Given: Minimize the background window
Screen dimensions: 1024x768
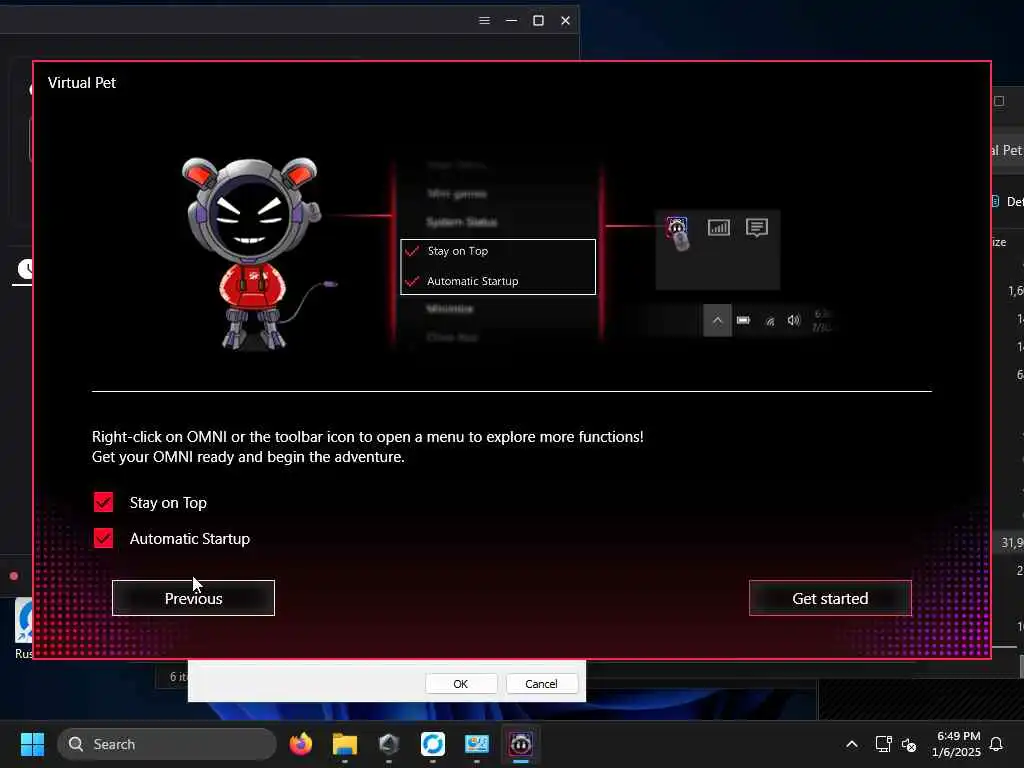Looking at the screenshot, I should click(512, 21).
